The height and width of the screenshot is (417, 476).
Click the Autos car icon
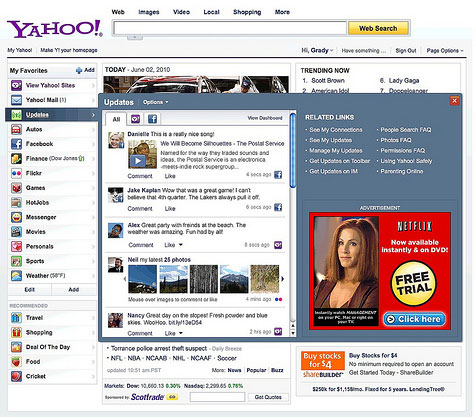(16, 129)
